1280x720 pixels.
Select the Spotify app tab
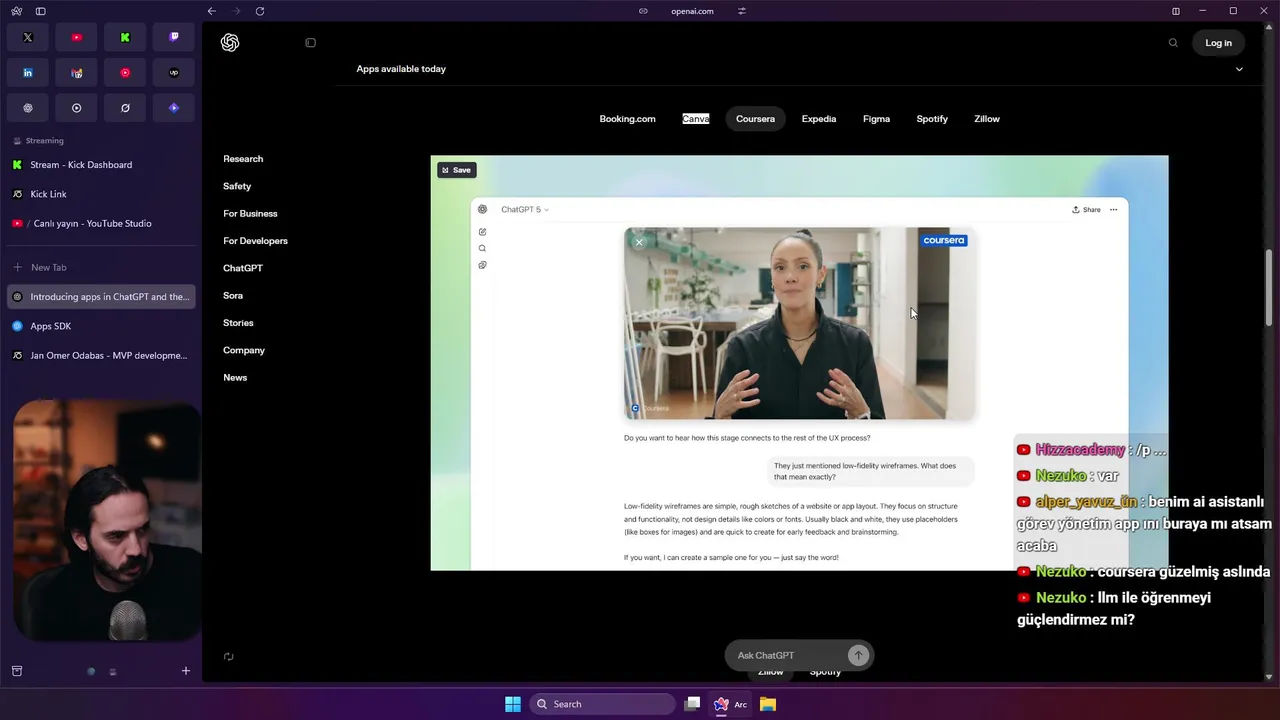[932, 119]
